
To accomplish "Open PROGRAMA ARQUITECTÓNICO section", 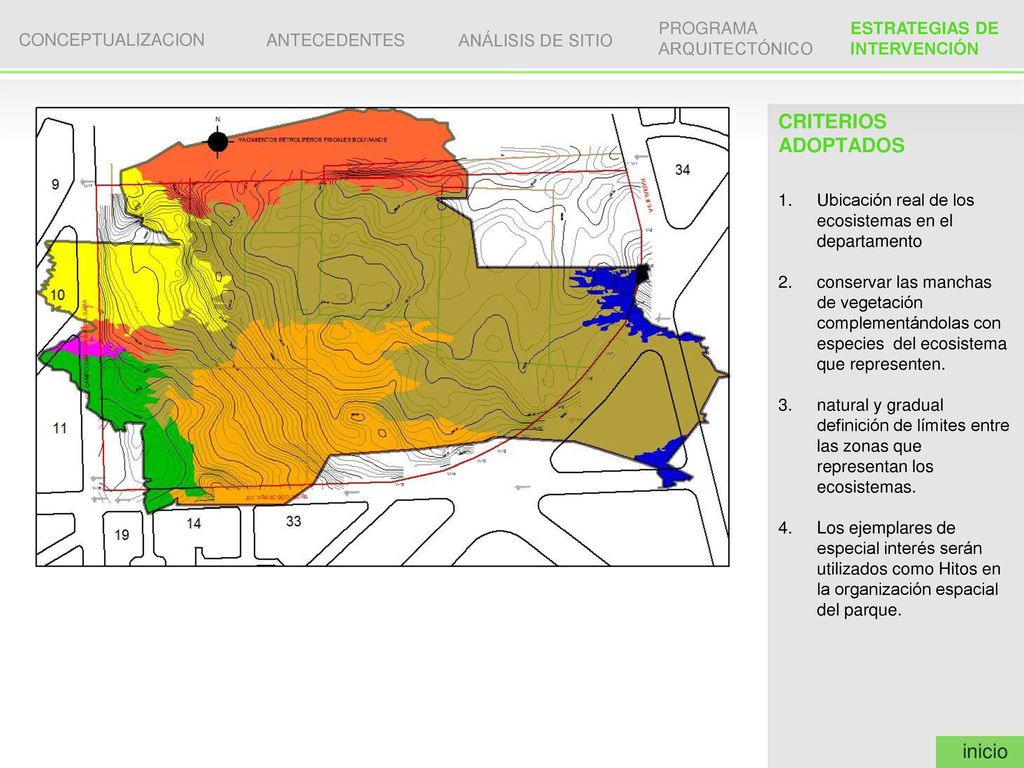I will pos(735,39).
